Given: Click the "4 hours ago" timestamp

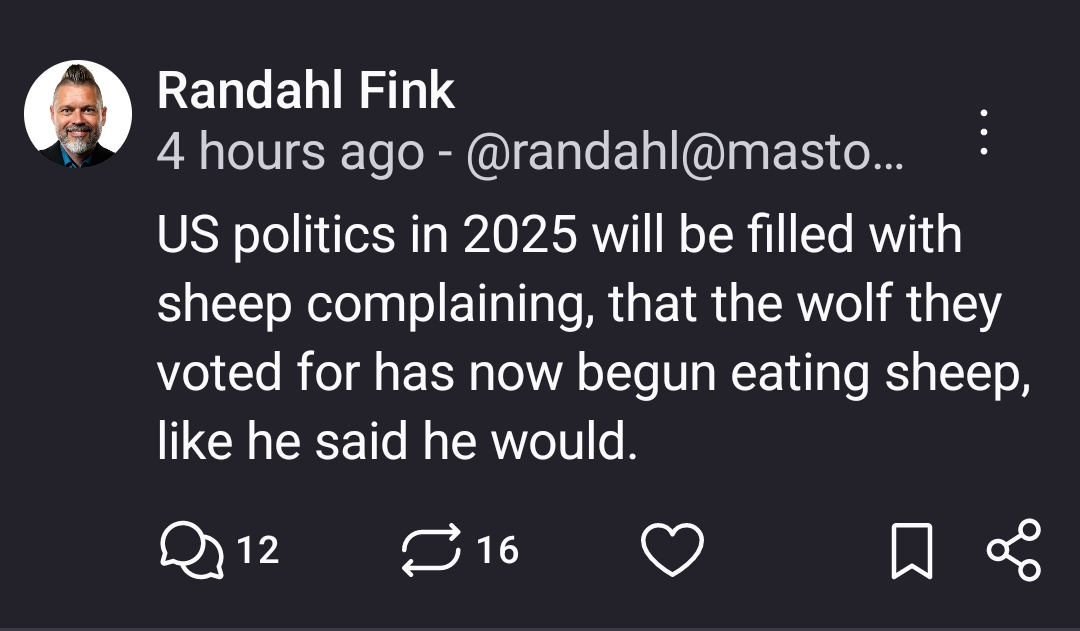Looking at the screenshot, I should pos(290,152).
